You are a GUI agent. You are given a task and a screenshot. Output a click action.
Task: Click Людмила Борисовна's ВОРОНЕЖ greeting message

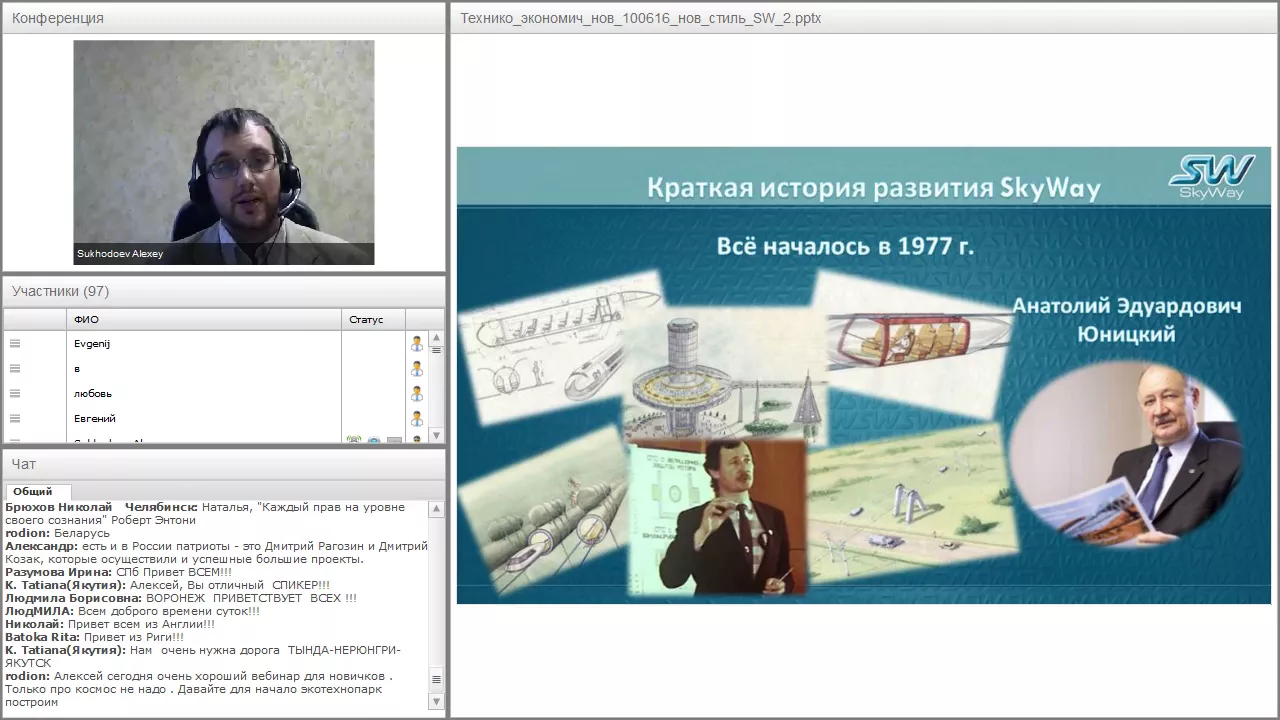(x=181, y=598)
